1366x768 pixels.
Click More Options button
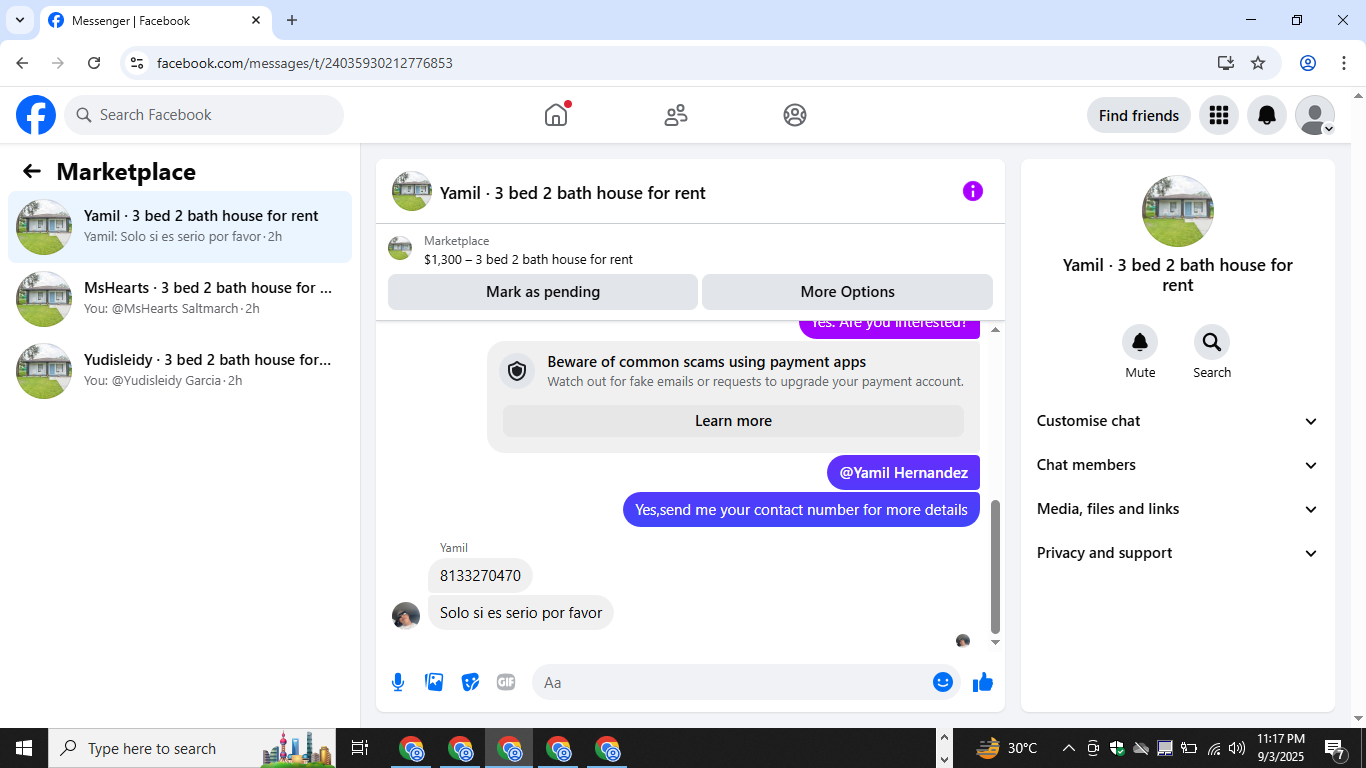click(848, 292)
